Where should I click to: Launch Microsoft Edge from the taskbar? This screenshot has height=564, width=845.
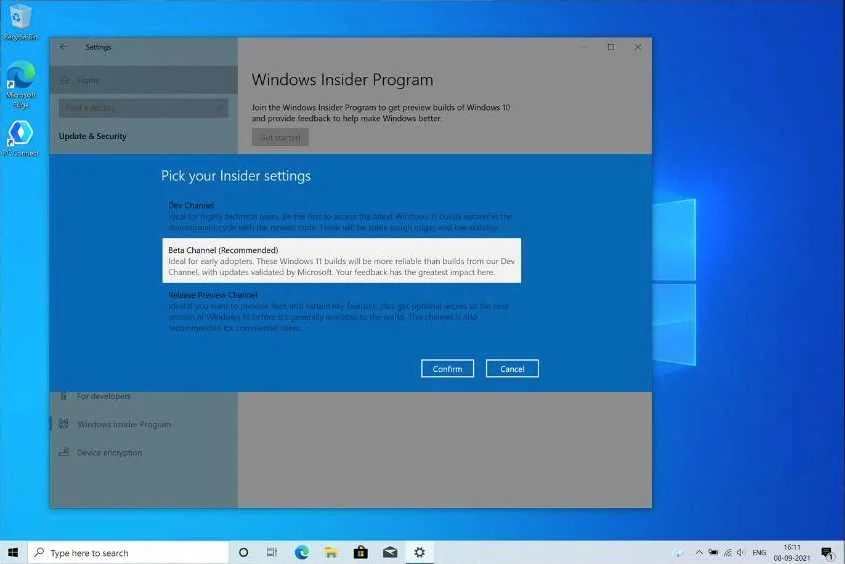point(302,552)
